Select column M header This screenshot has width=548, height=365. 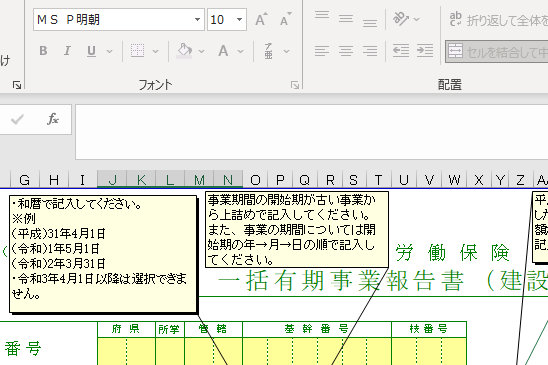click(x=199, y=180)
